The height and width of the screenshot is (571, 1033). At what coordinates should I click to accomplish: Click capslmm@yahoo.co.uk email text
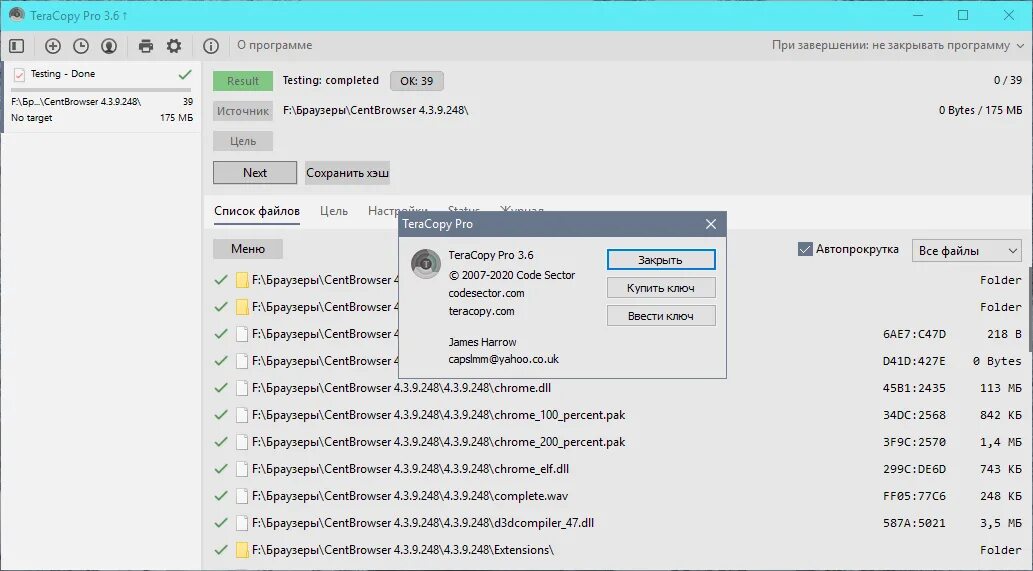point(503,359)
